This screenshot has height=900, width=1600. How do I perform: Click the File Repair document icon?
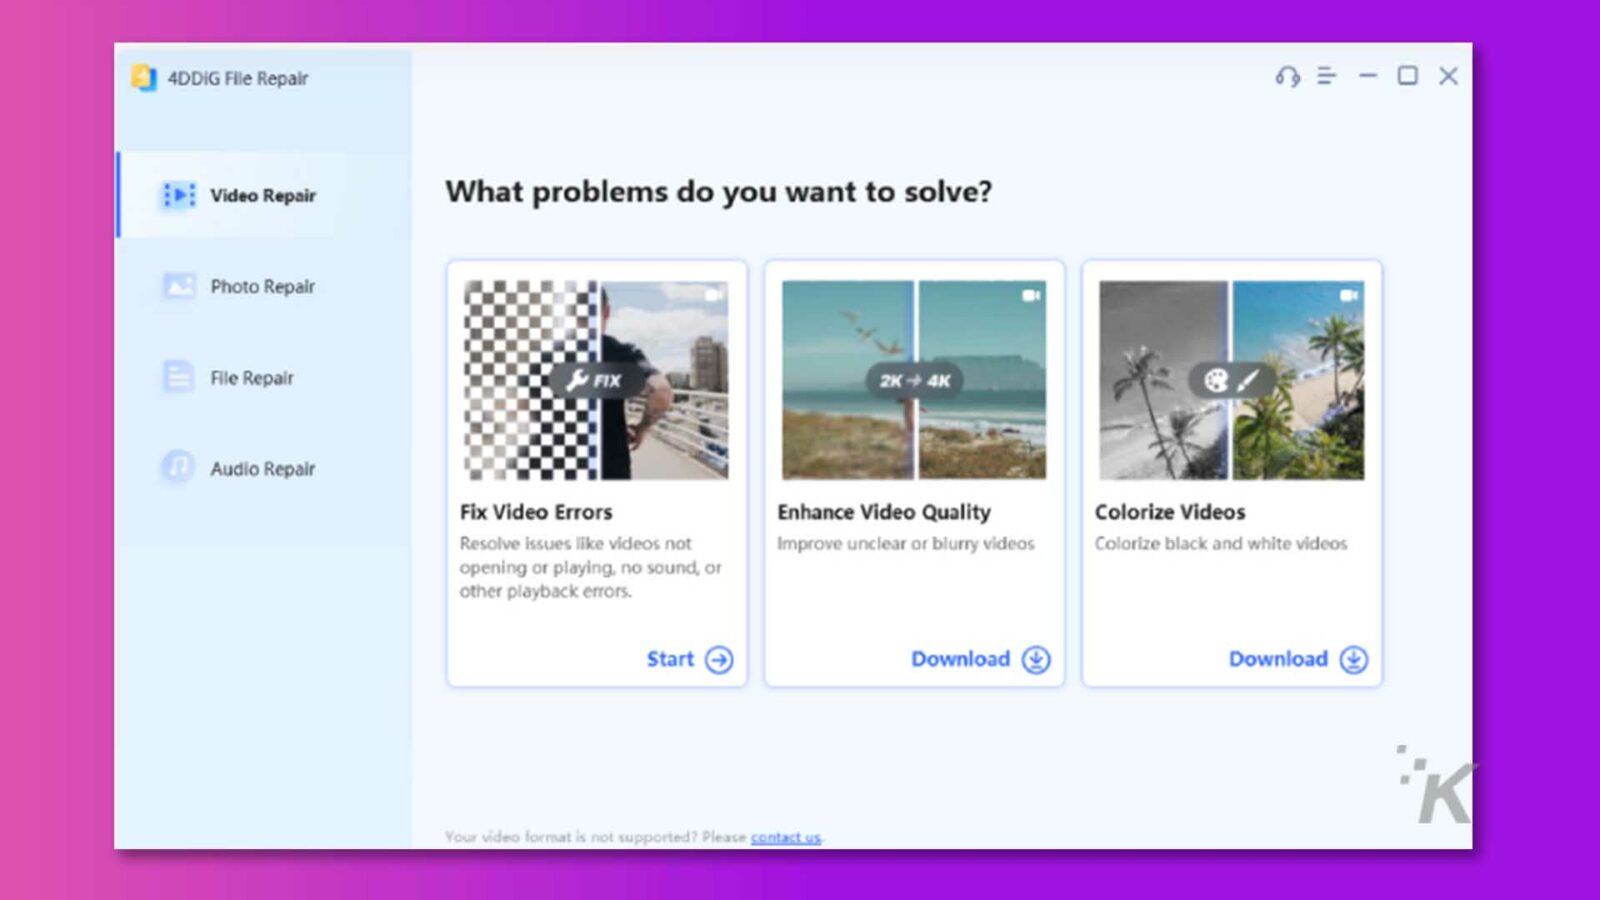(178, 377)
